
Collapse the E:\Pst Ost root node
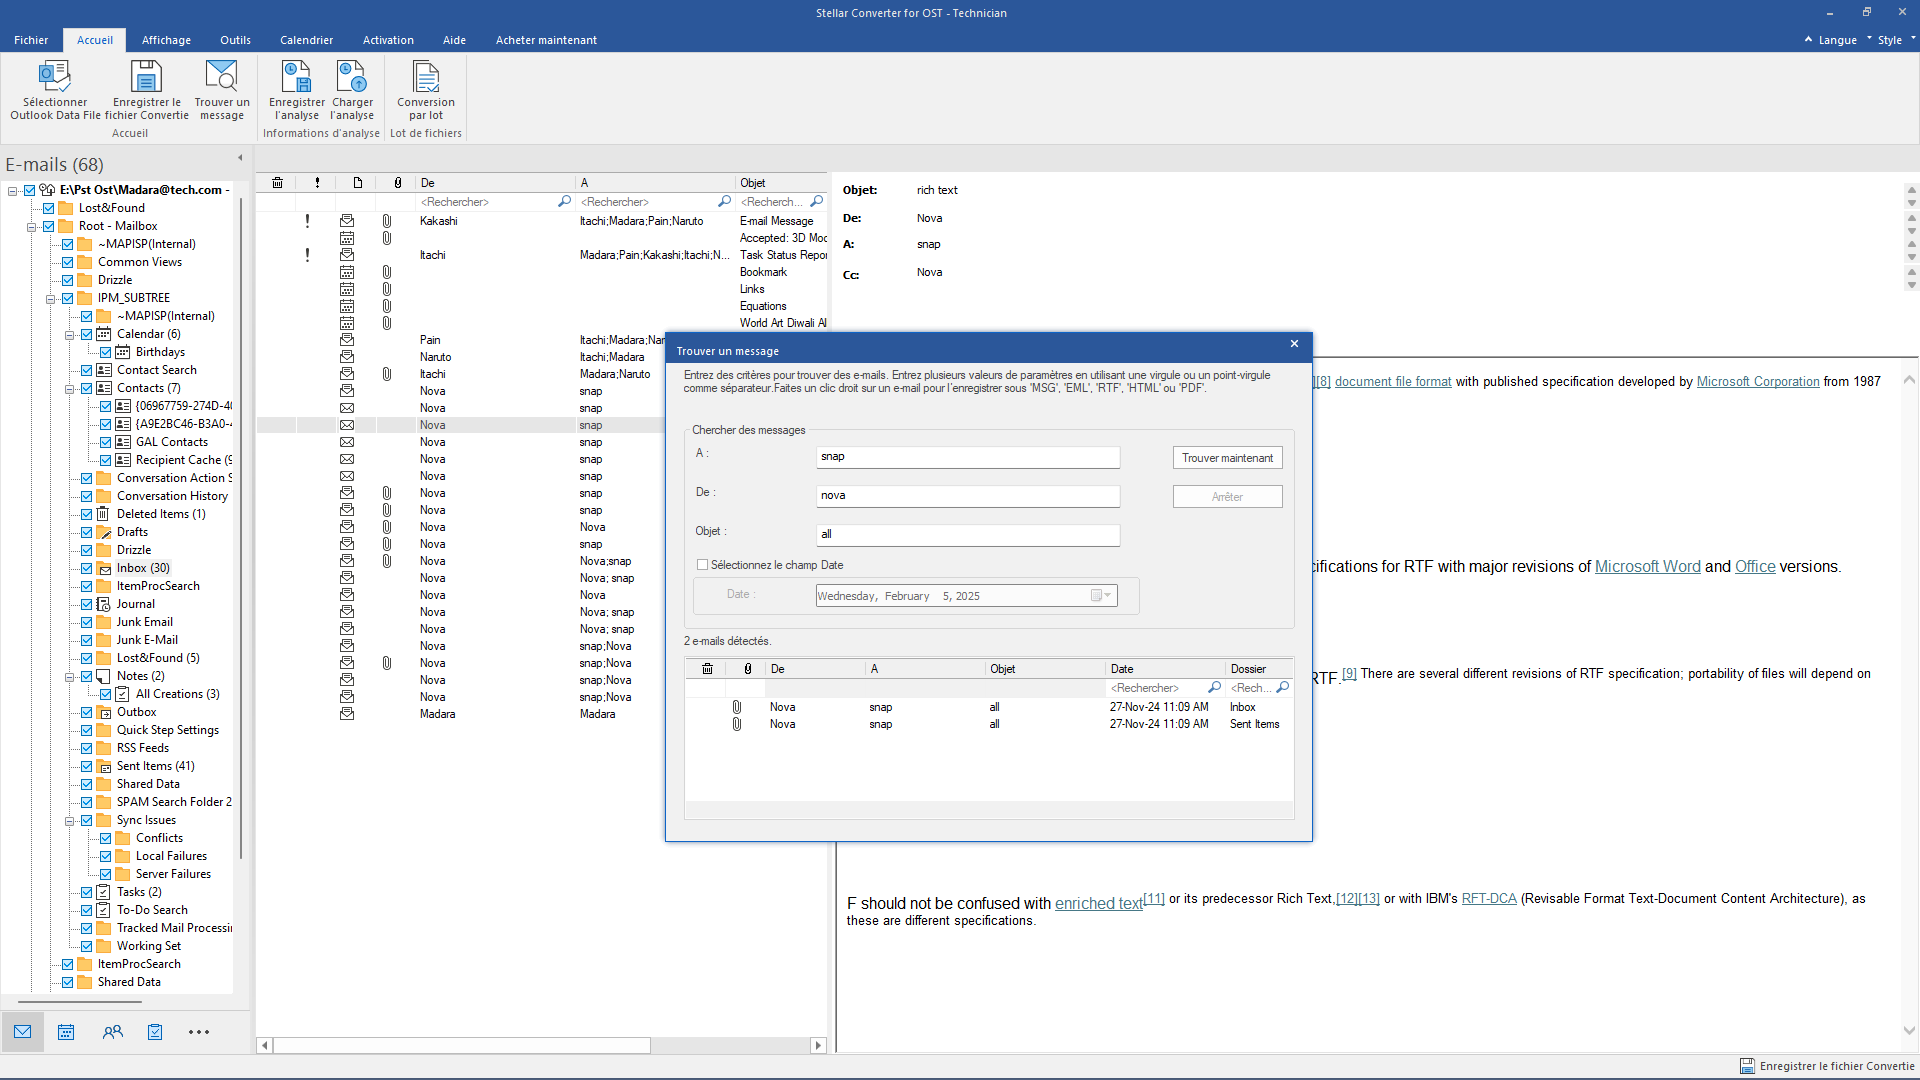[x=12, y=190]
